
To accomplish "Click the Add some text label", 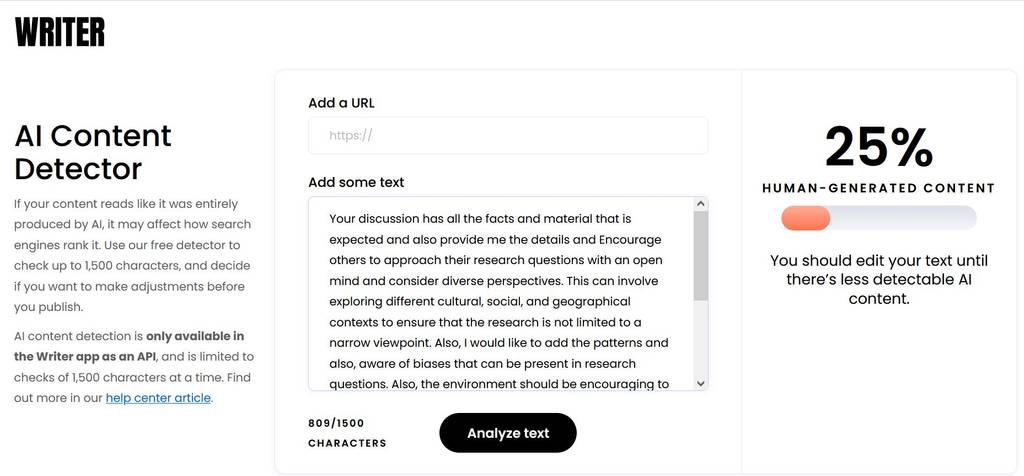I will [356, 182].
